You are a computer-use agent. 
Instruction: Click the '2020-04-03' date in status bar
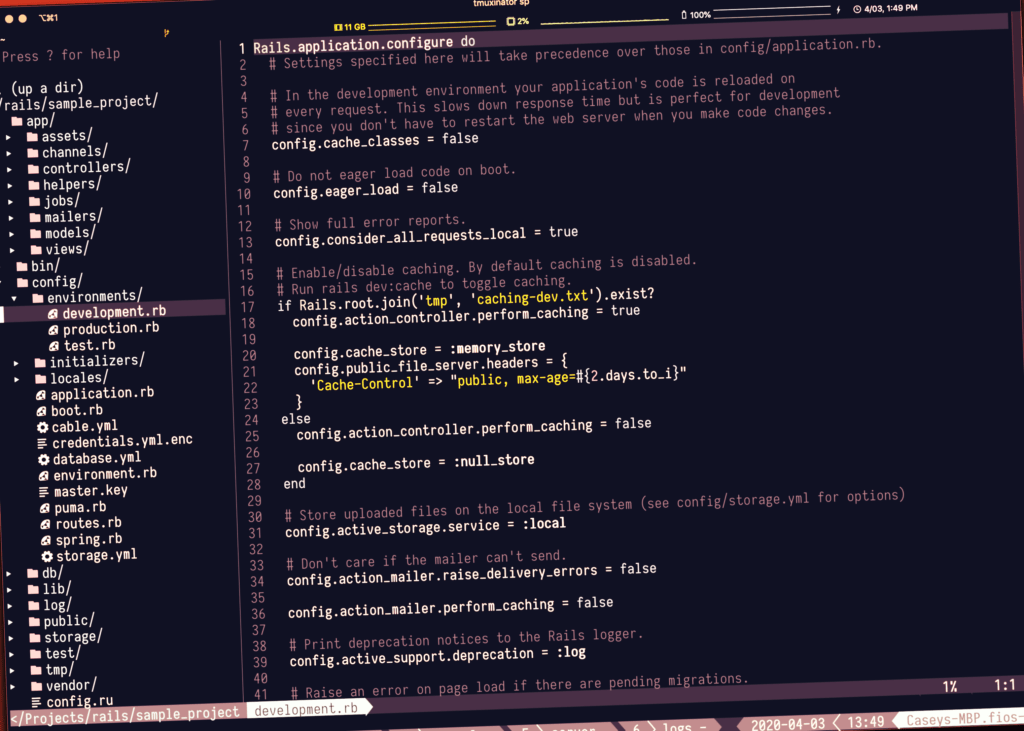point(787,724)
